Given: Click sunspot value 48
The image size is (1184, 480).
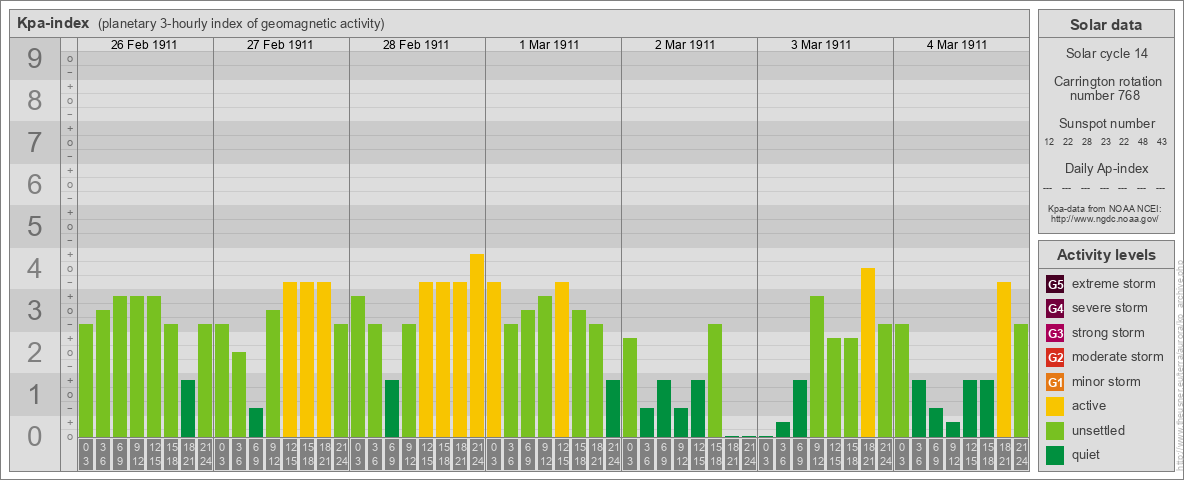Looking at the screenshot, I should (1143, 142).
